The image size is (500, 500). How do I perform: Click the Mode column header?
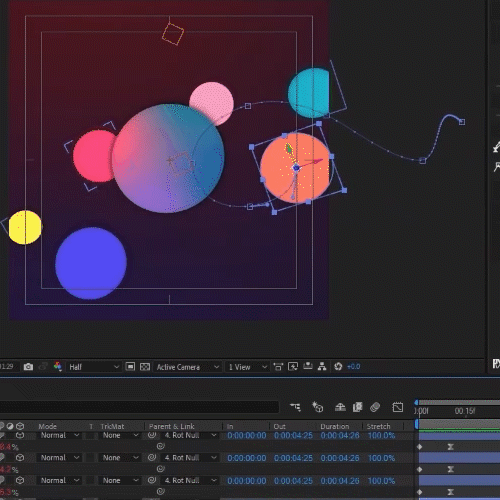[48, 426]
